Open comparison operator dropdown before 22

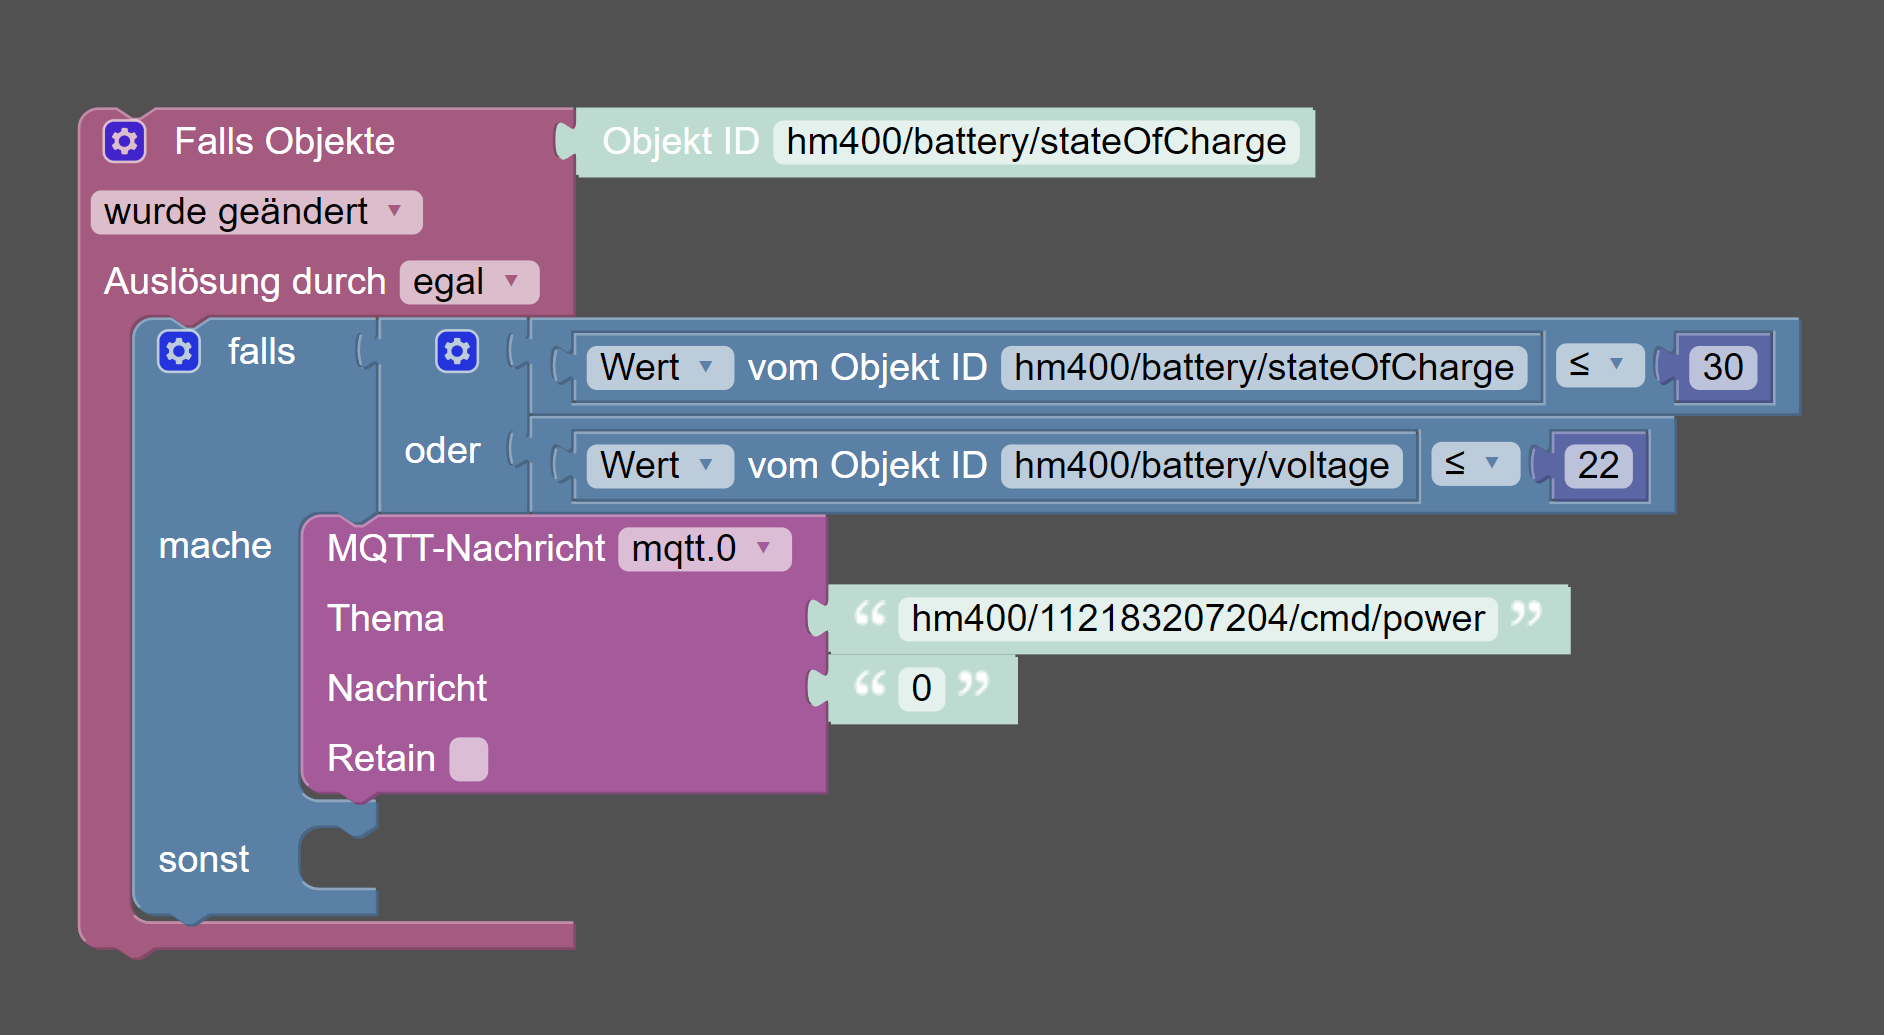tap(1476, 464)
